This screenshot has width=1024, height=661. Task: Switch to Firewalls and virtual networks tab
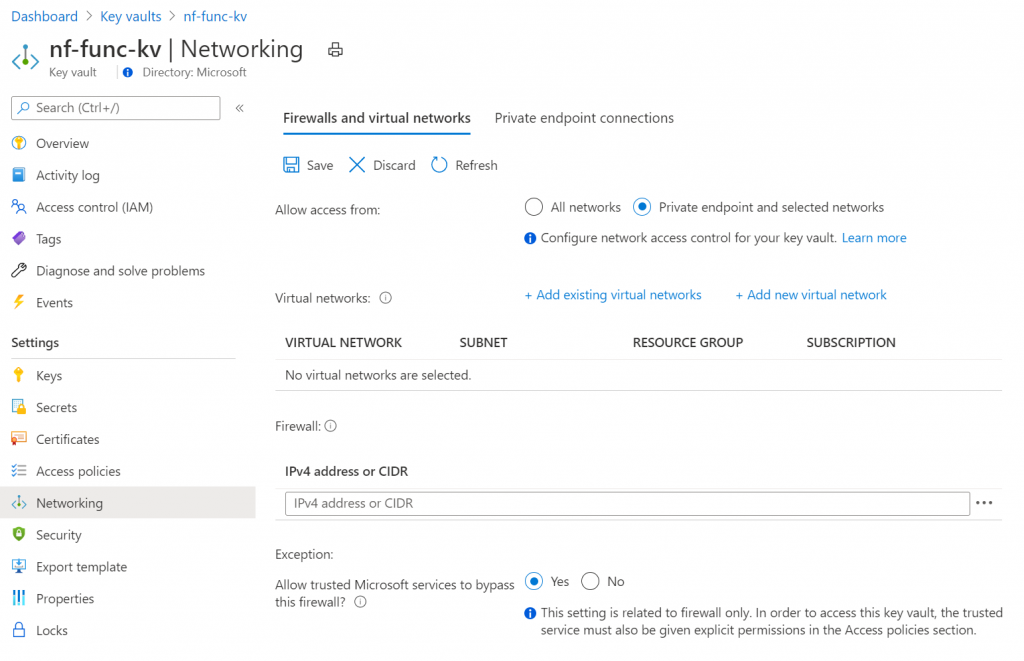pos(377,118)
